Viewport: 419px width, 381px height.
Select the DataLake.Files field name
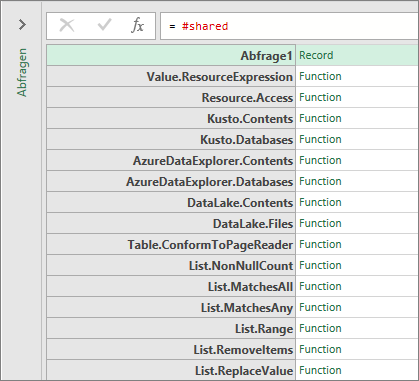(x=253, y=224)
